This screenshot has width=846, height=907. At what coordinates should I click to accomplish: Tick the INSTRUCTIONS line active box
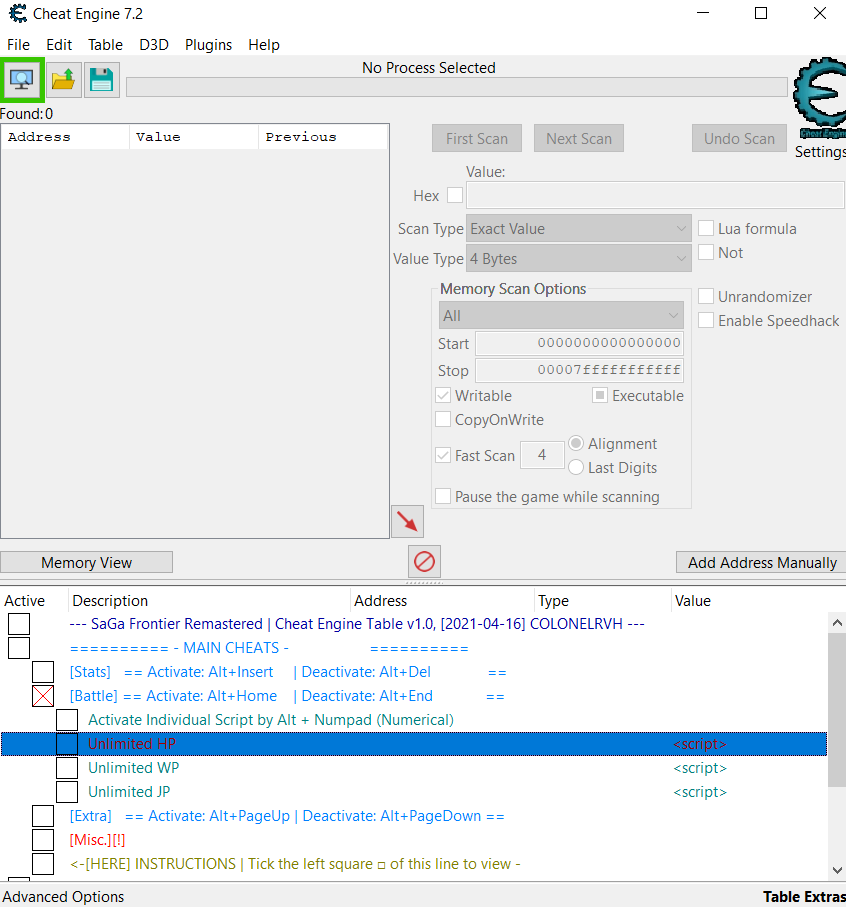point(43,864)
